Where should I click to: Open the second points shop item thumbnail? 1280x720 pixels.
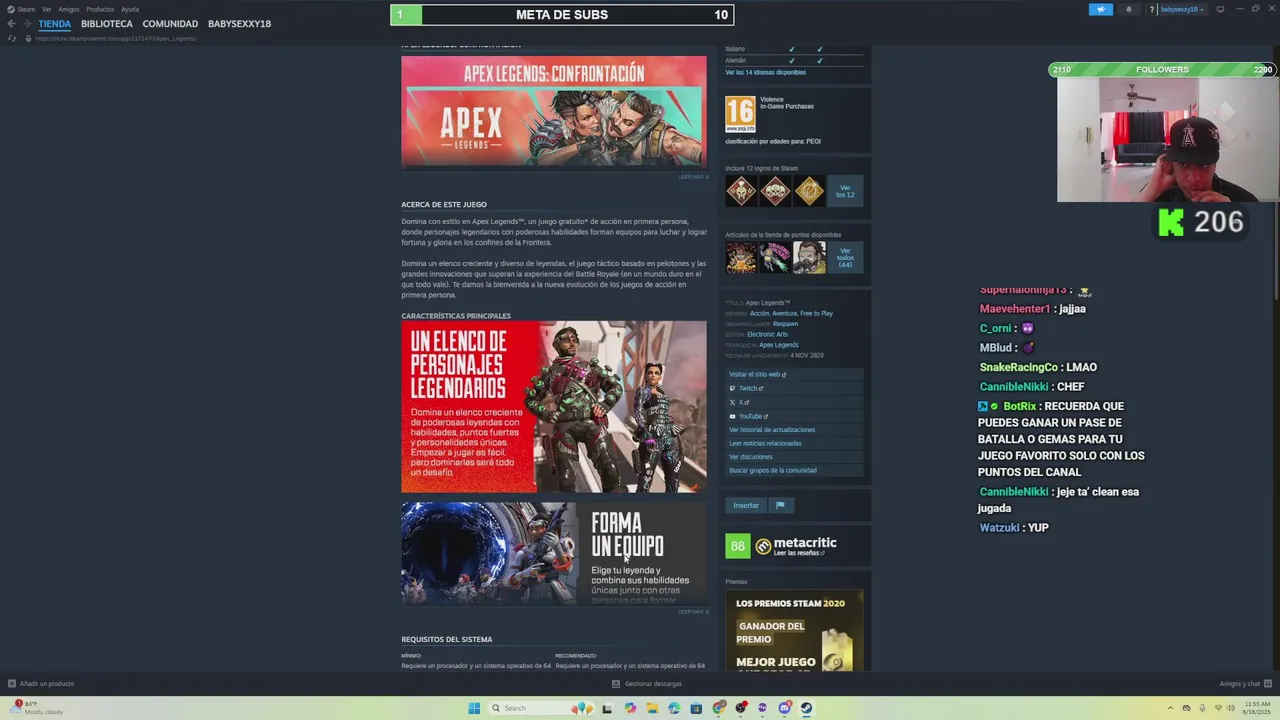pyautogui.click(x=775, y=258)
